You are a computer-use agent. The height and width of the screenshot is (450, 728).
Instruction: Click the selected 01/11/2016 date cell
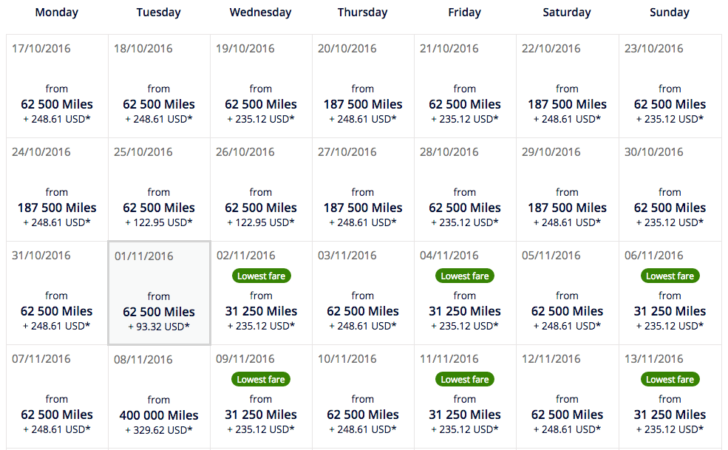(159, 293)
